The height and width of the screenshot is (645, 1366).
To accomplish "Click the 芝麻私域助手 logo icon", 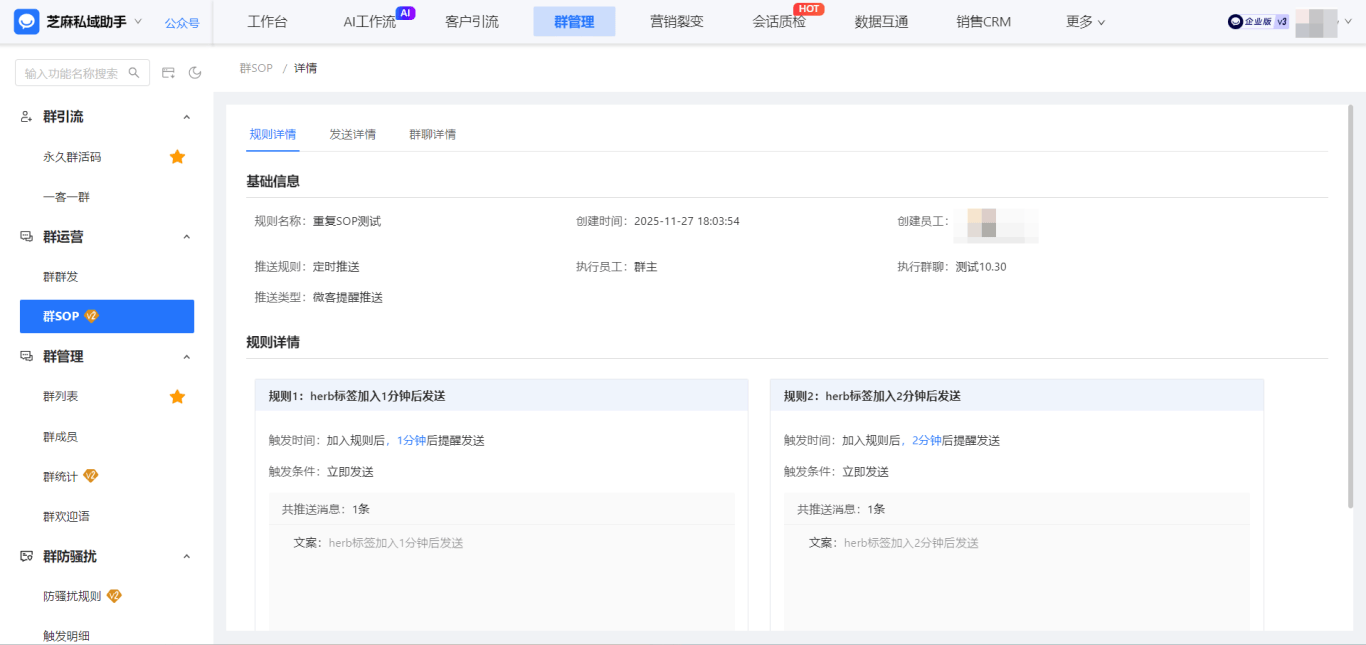I will pos(26,22).
